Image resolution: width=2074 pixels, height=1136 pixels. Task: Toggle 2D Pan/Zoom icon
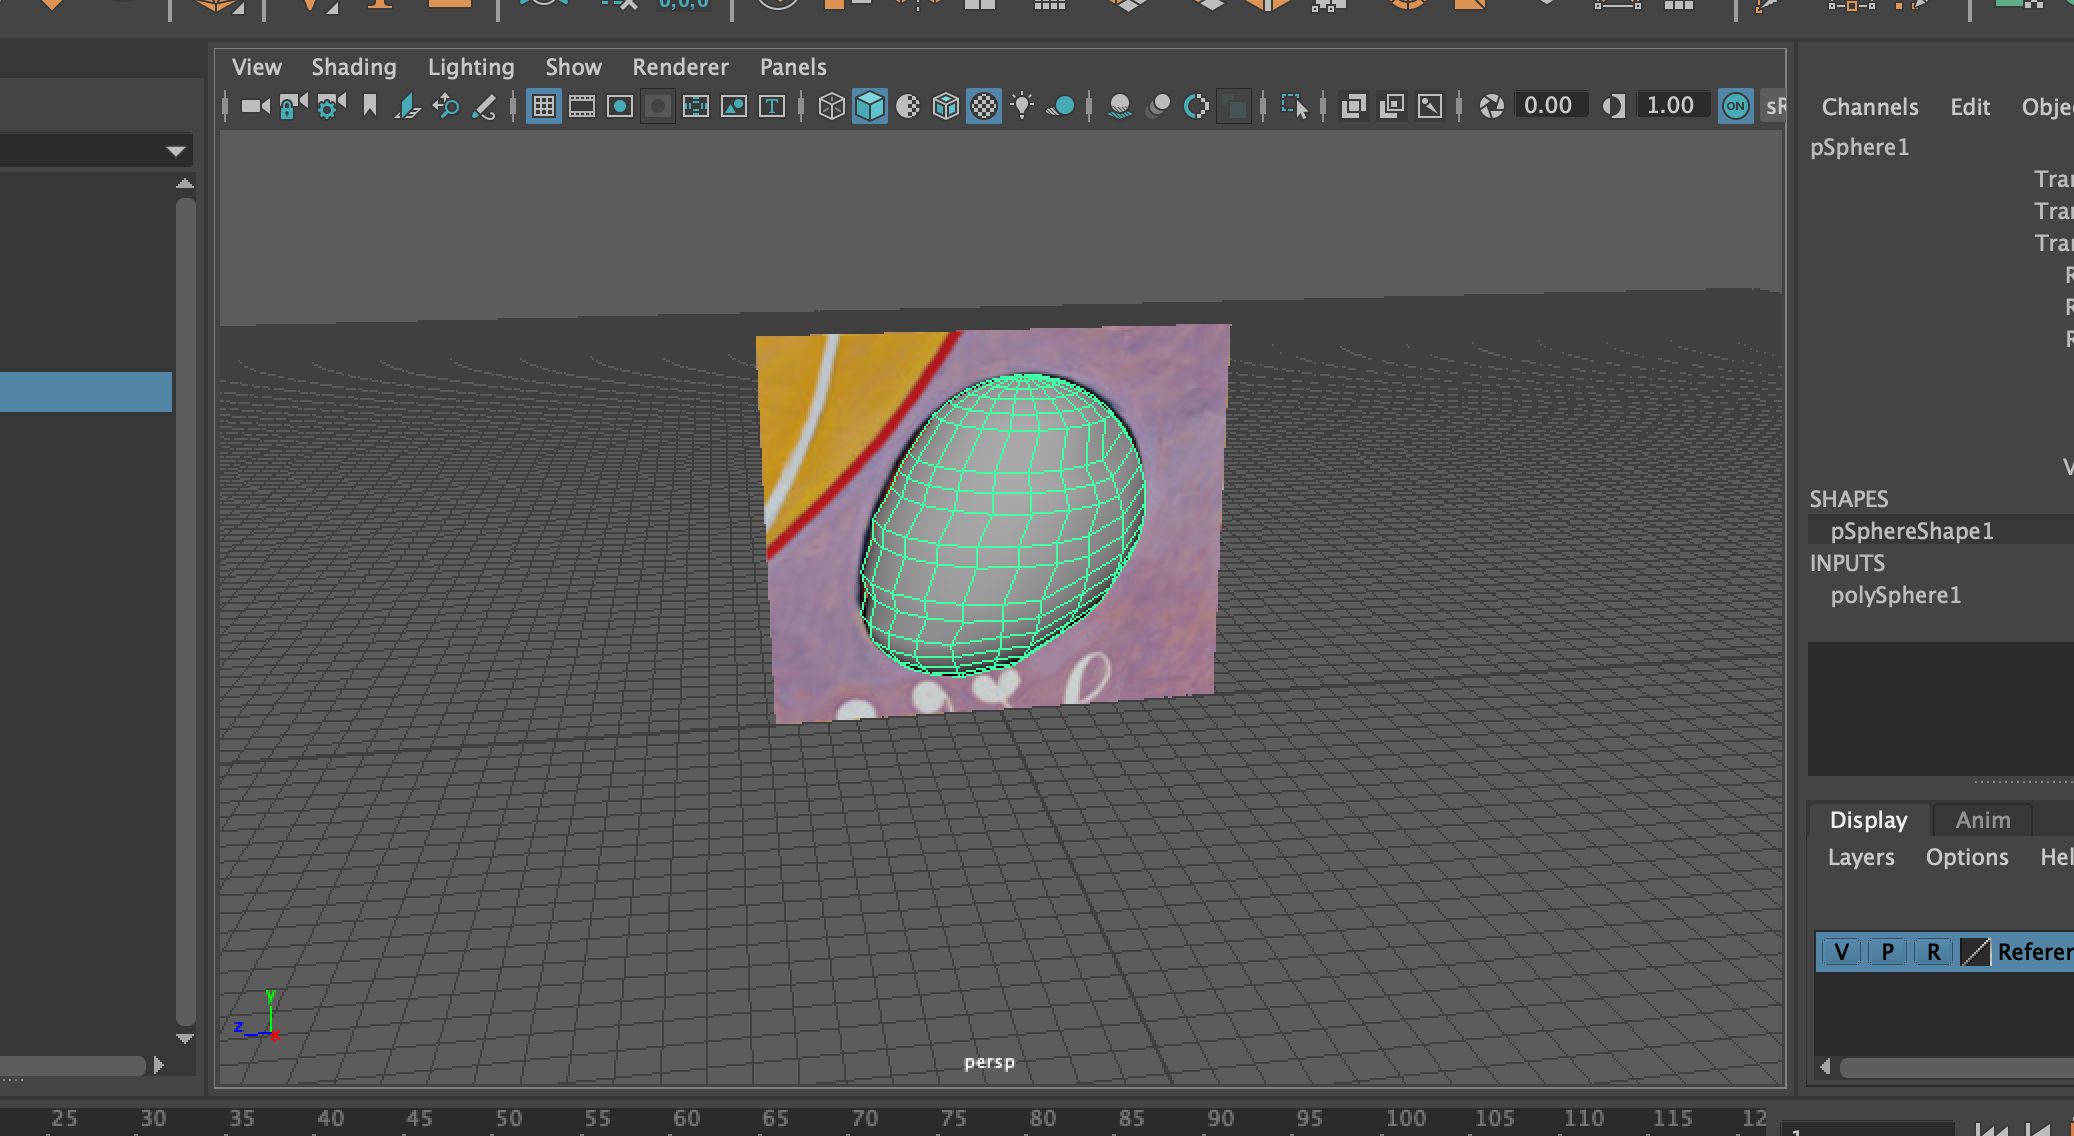tap(446, 106)
